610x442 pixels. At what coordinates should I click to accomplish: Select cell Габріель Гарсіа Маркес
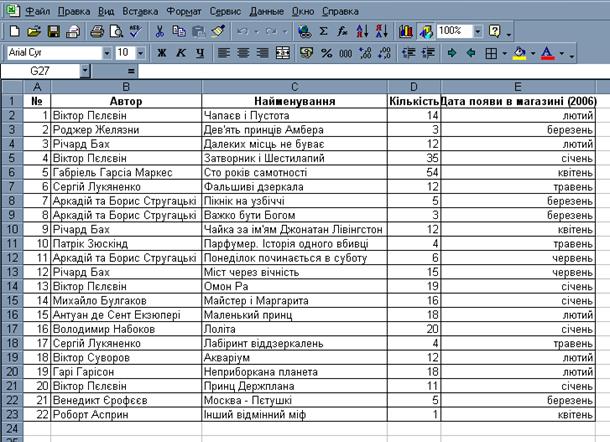126,172
